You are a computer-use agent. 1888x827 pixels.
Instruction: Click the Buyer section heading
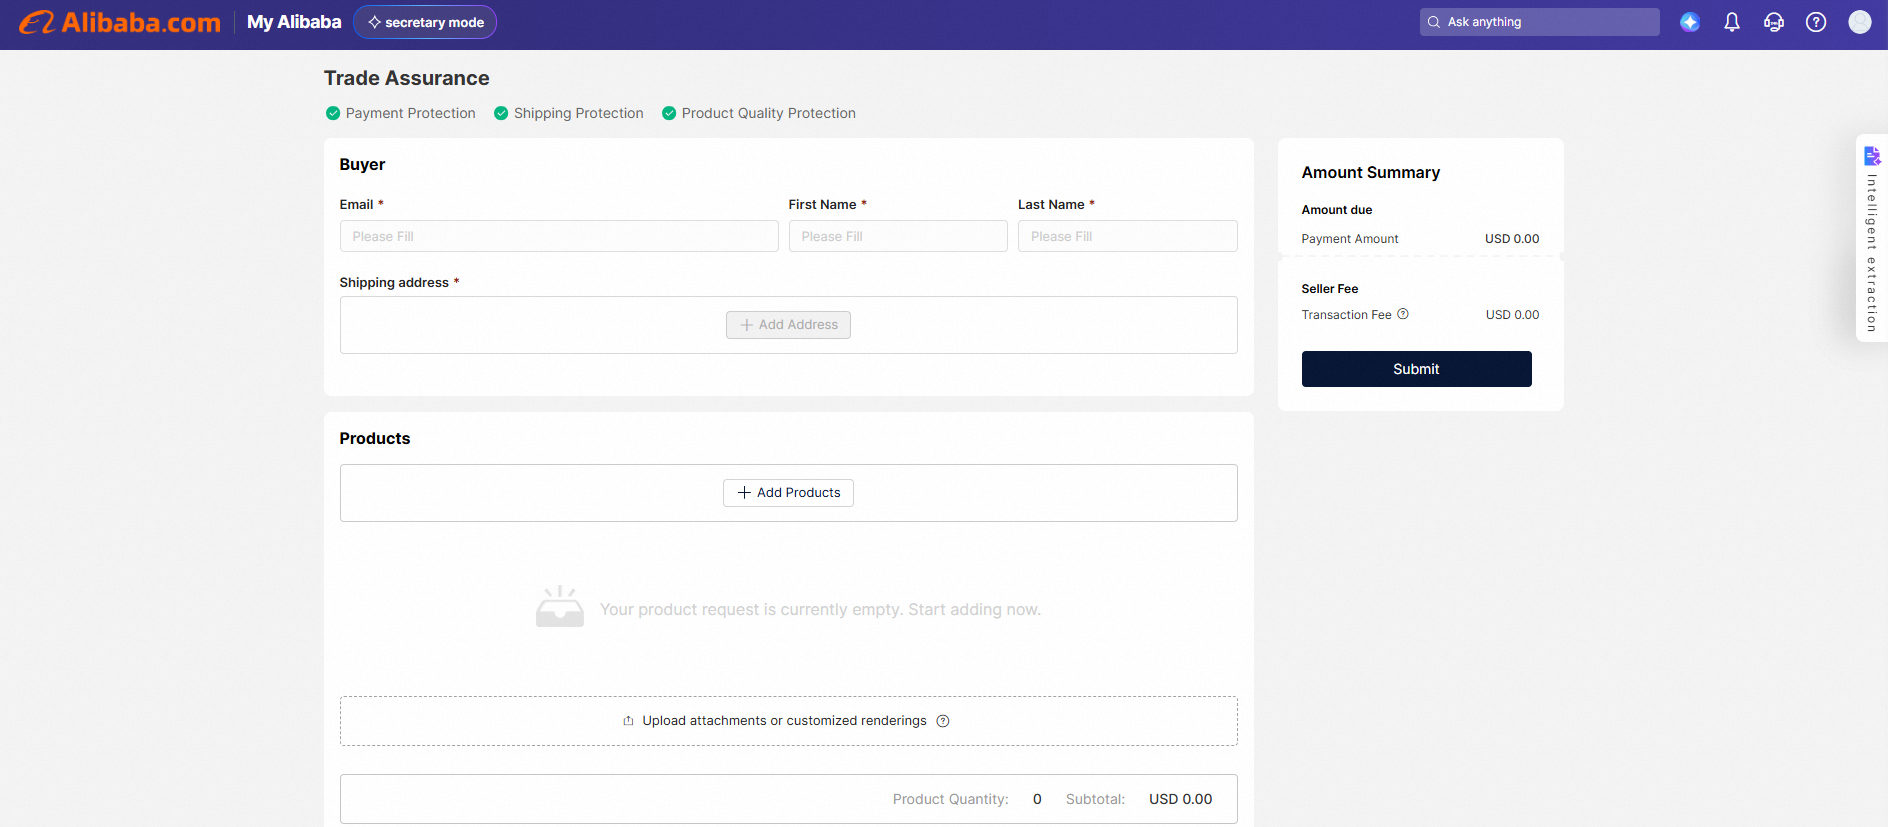click(362, 165)
